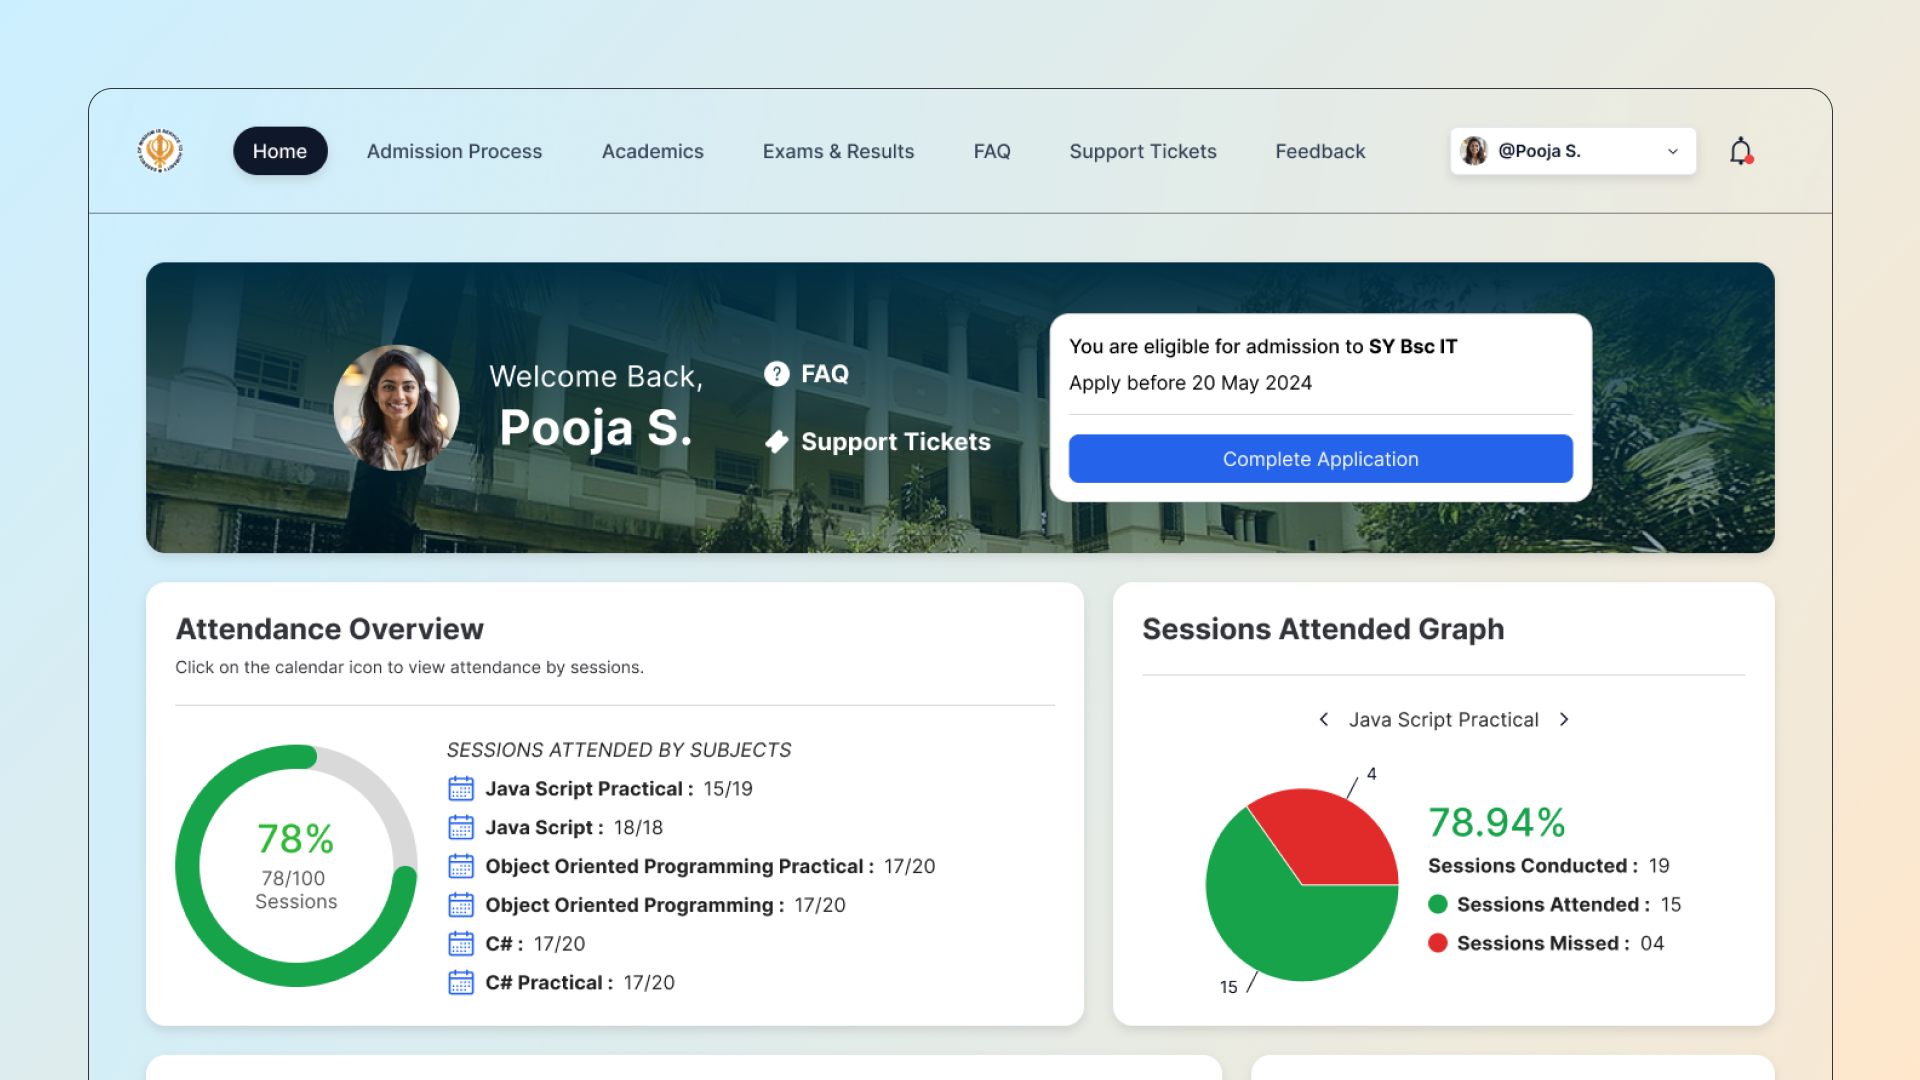1920x1080 pixels.
Task: Click 'Apply before 20 May 2024' text
Action: coord(1190,383)
